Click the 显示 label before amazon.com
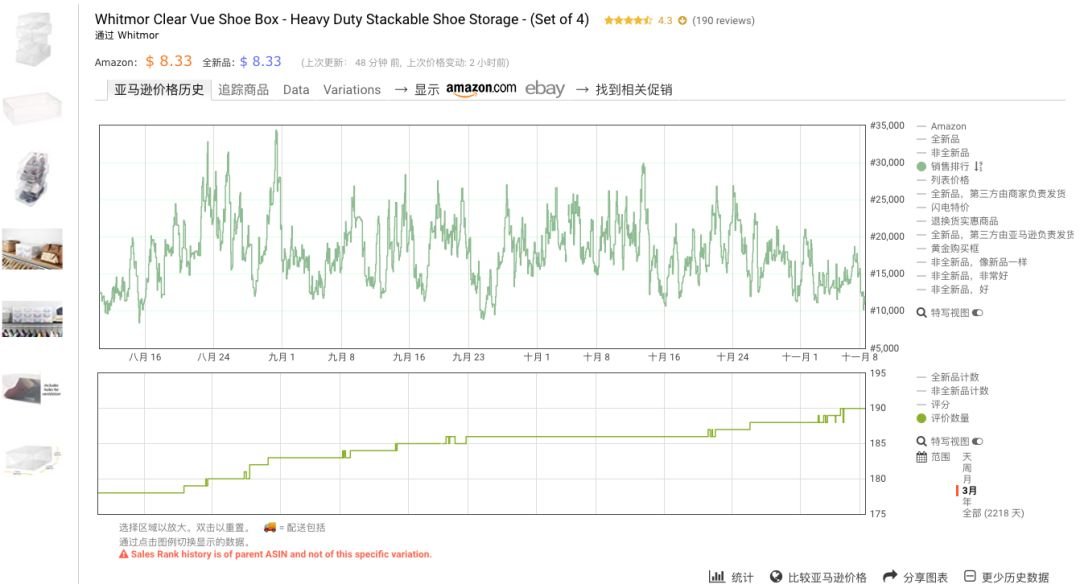The width and height of the screenshot is (1080, 584). coord(426,90)
